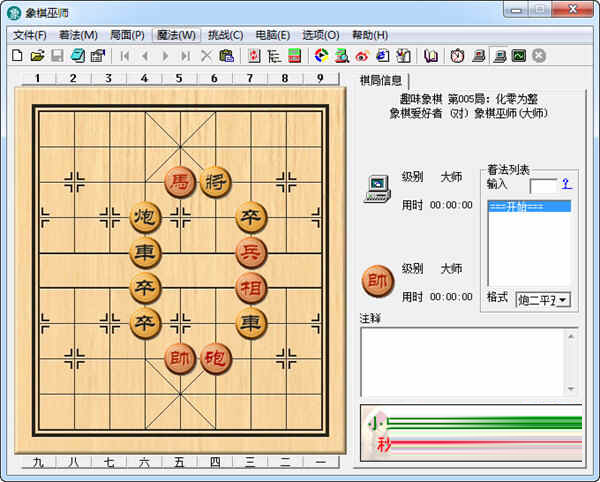Viewport: 600px width, 482px height.
Task: Open the purple book toolbar icon
Action: [431, 56]
